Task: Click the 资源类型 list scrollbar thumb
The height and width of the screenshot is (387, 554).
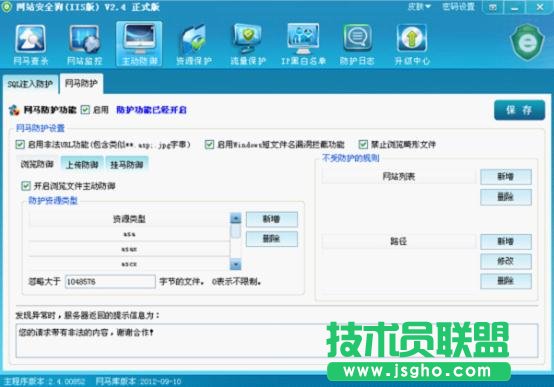Action: tap(235, 231)
